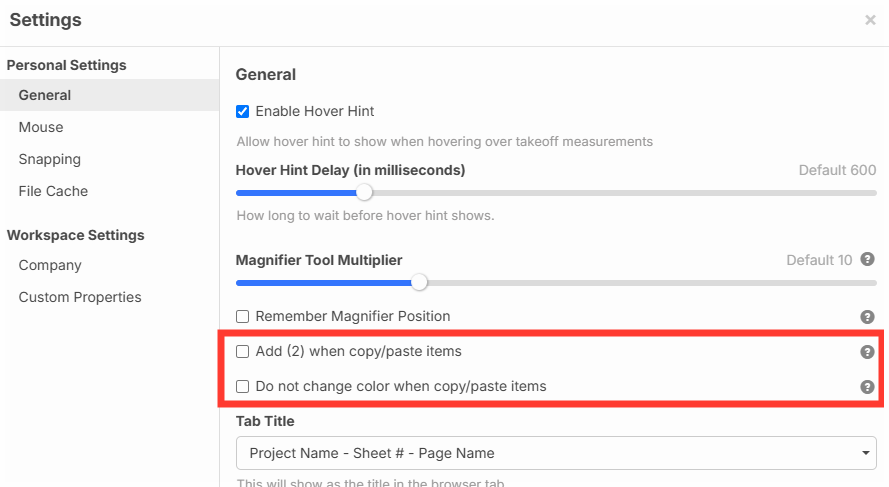
Task: Click help icon for Do not change color
Action: (x=867, y=387)
